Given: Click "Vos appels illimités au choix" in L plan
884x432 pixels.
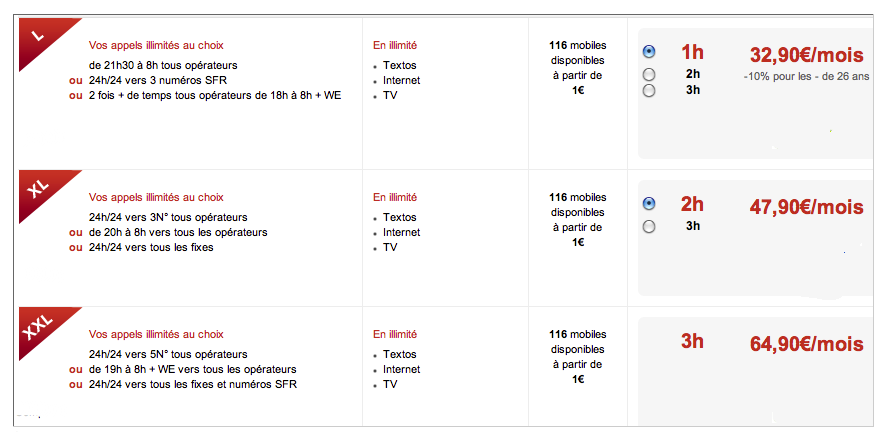Looking at the screenshot, I should pos(156,45).
